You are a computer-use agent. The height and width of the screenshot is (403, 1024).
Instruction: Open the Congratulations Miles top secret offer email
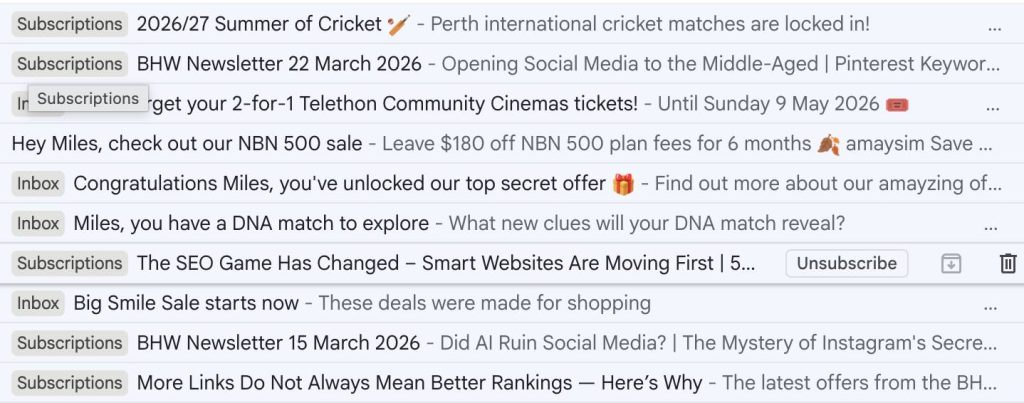point(500,184)
